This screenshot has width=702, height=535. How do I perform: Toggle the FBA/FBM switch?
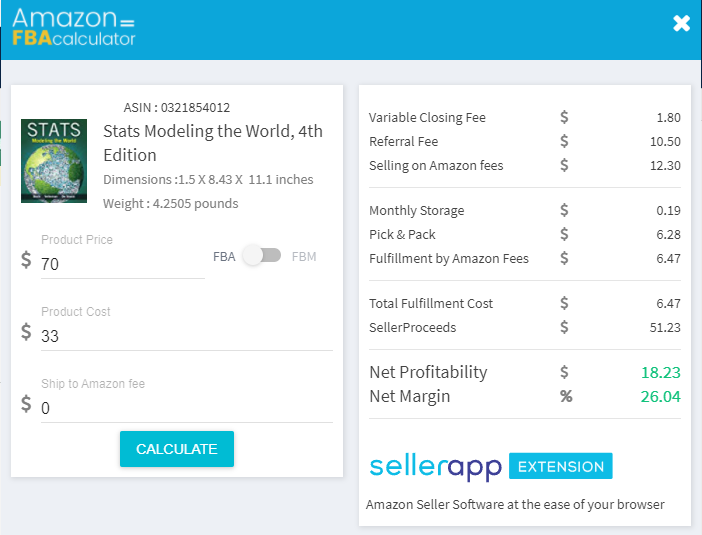[x=262, y=256]
